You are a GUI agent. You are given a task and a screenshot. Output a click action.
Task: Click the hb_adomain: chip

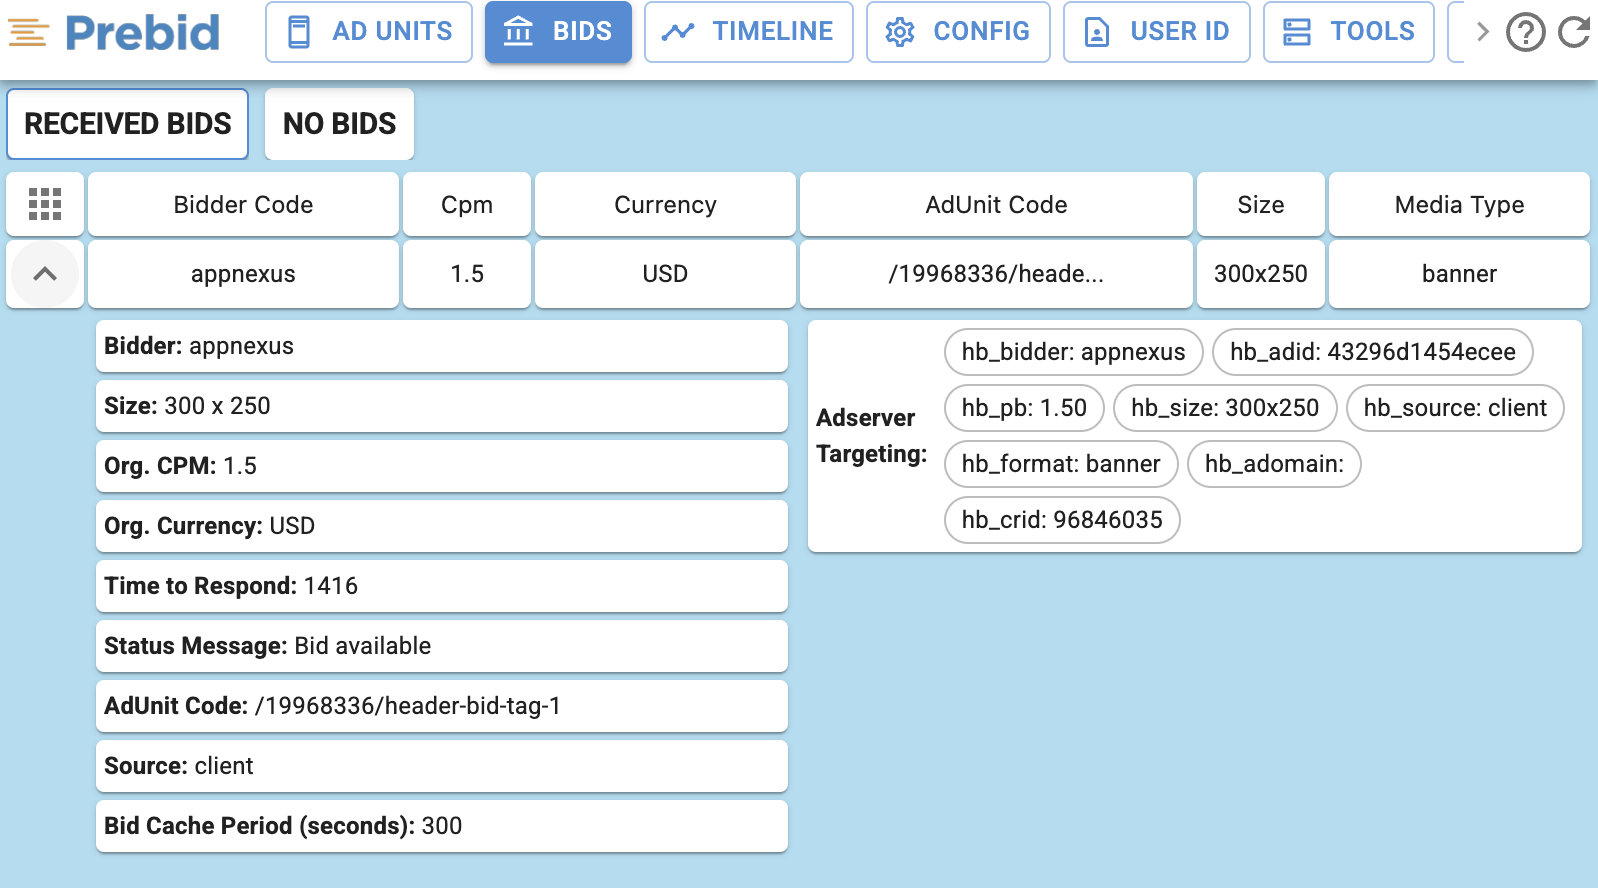(1274, 464)
